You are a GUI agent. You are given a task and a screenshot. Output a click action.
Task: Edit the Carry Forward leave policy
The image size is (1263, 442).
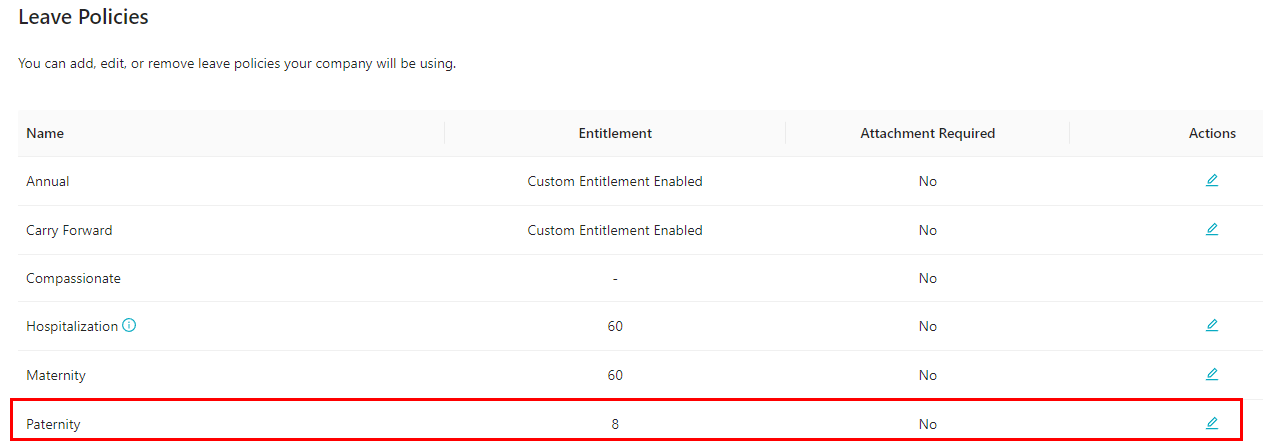click(1212, 229)
